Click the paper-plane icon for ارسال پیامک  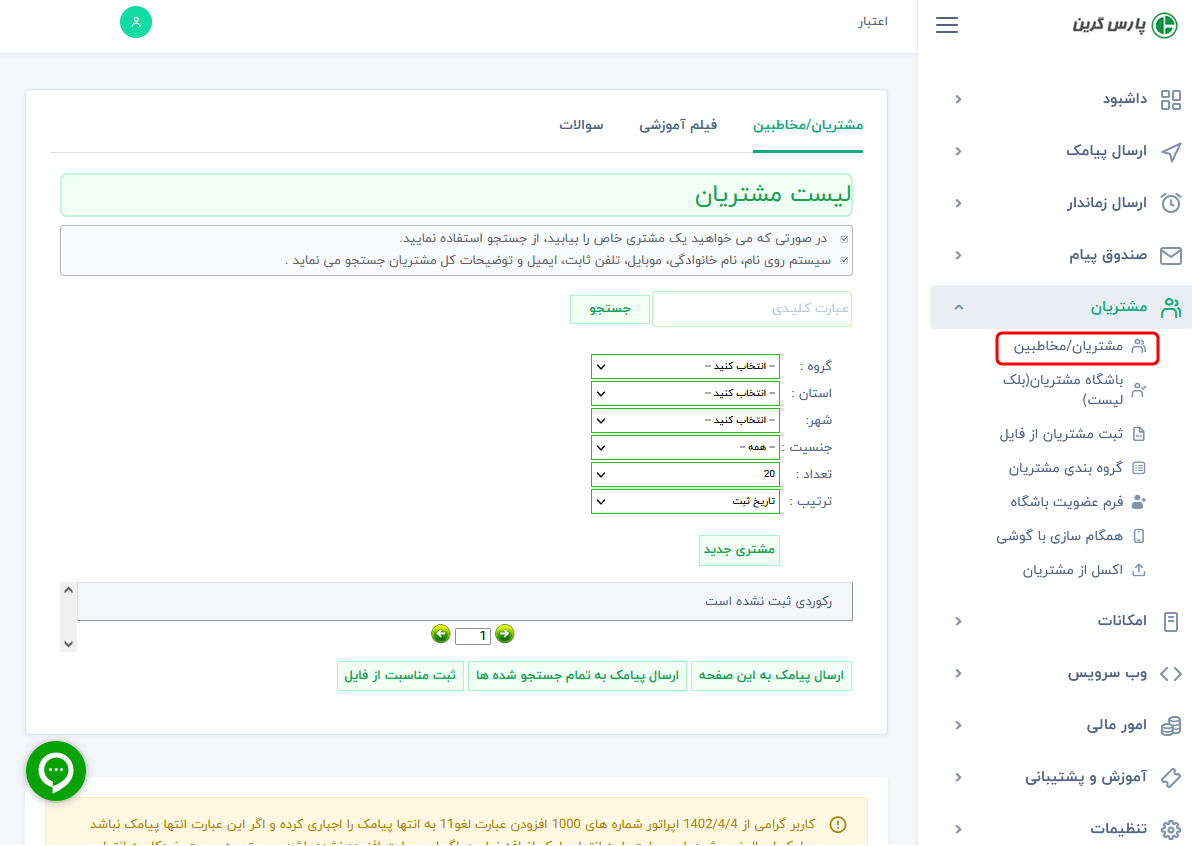click(x=1171, y=151)
